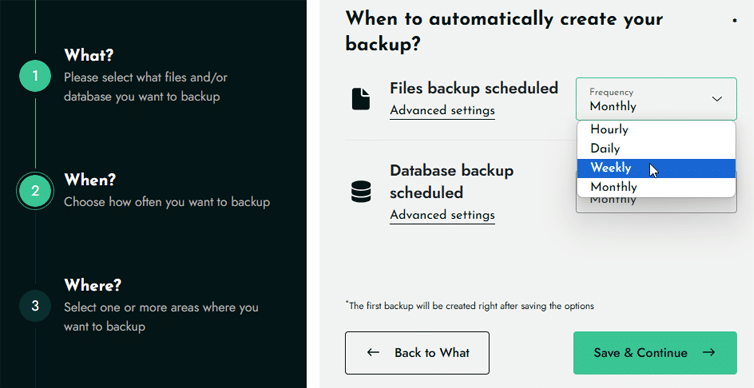
Task: Open the Files backup Frequency dropdown
Action: [x=656, y=99]
